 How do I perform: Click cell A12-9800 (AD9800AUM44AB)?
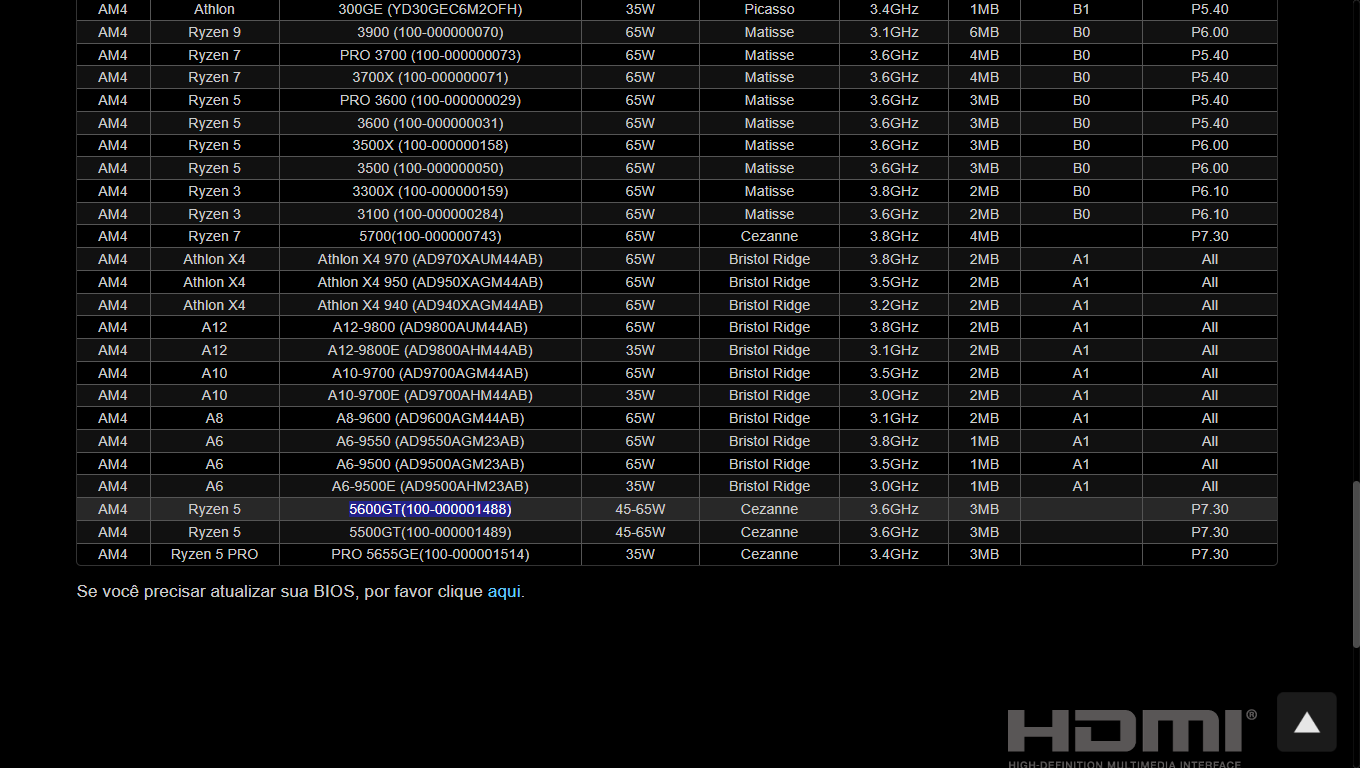pos(430,327)
